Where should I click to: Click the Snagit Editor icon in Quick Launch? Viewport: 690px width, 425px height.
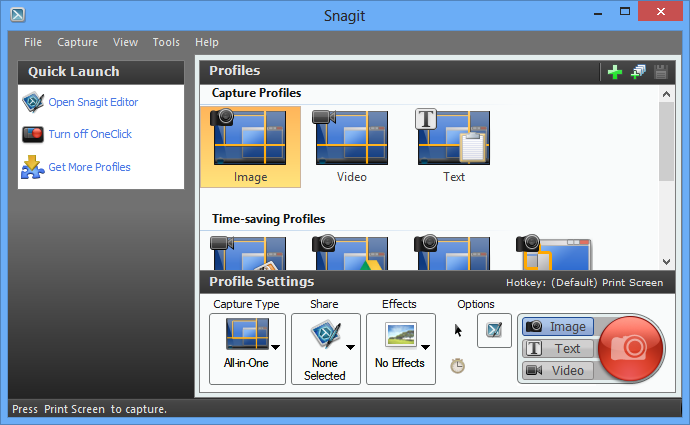tap(33, 102)
